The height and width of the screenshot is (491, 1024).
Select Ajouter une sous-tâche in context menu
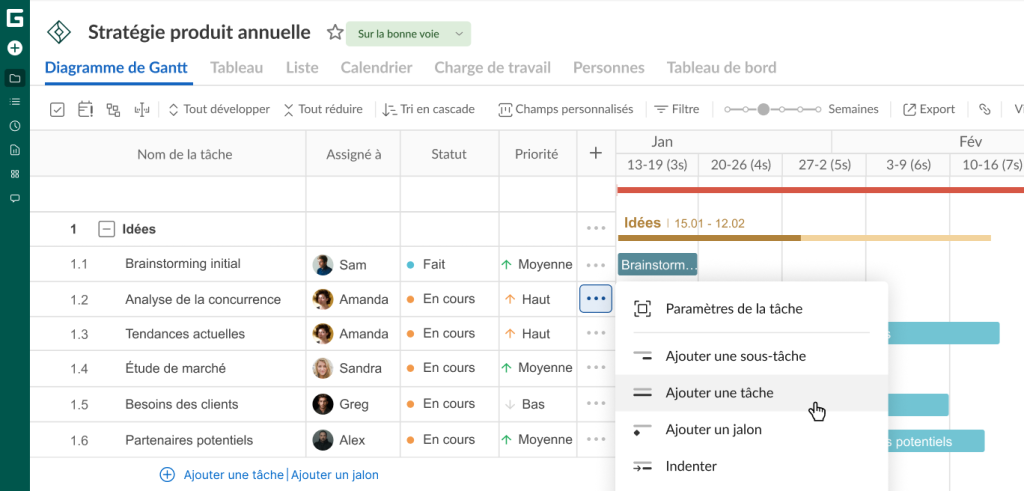pos(752,356)
